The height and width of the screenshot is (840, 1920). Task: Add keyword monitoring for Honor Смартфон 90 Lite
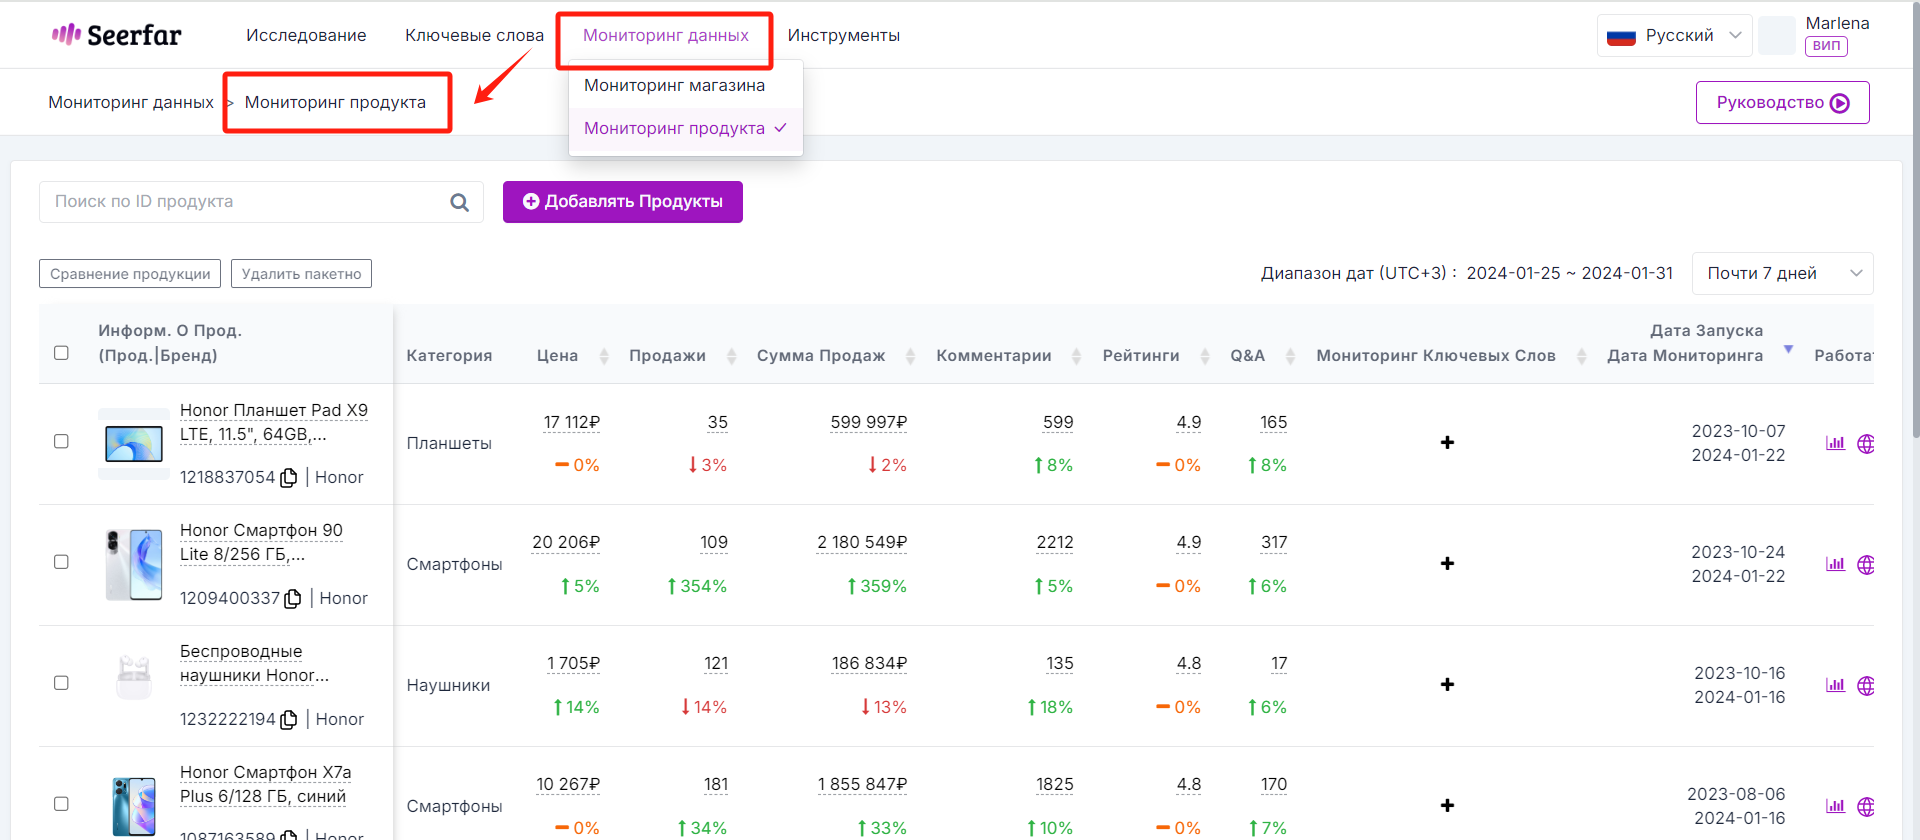(1447, 563)
